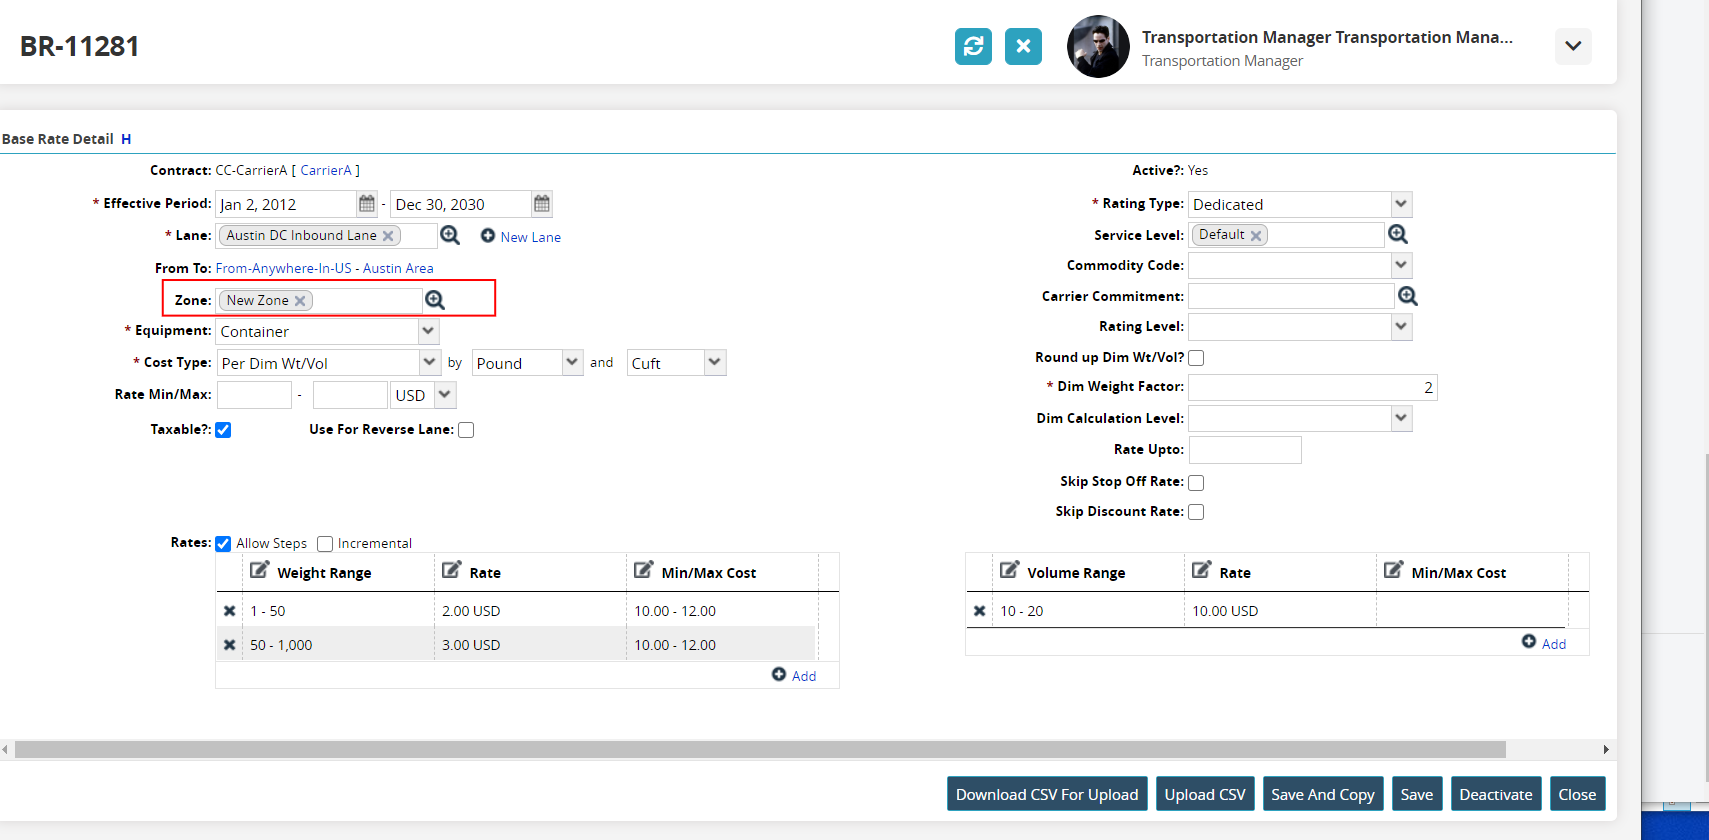This screenshot has height=840, width=1709.
Task: Open the effective start date calendar
Action: tap(367, 204)
